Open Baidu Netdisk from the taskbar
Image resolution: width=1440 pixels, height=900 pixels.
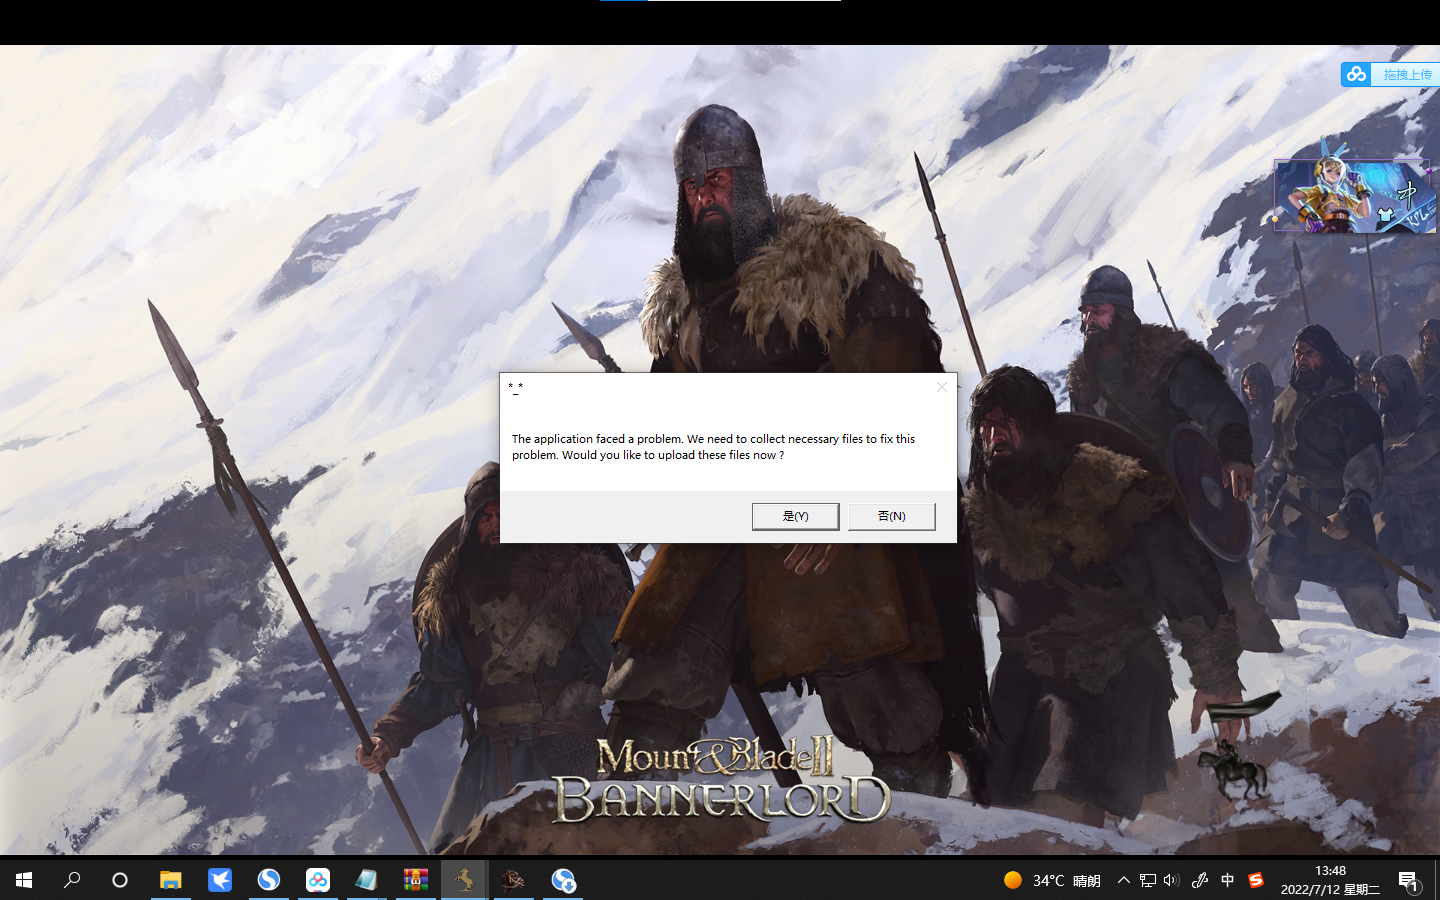point(318,880)
